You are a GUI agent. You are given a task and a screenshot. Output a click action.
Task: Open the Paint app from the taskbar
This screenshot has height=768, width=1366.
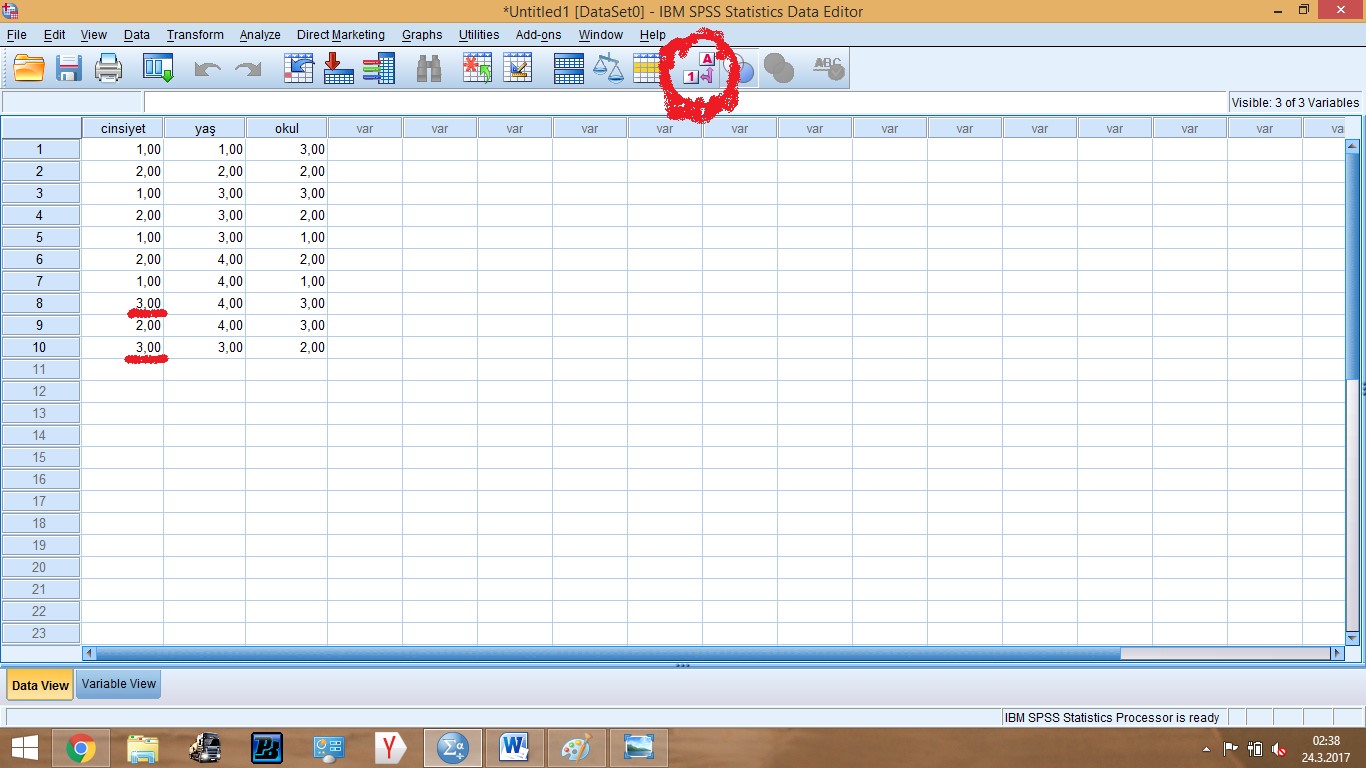tap(576, 748)
